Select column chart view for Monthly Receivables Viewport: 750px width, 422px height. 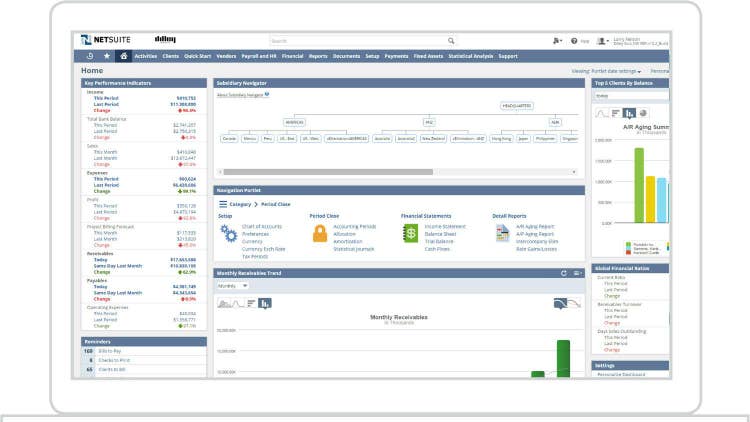click(265, 303)
